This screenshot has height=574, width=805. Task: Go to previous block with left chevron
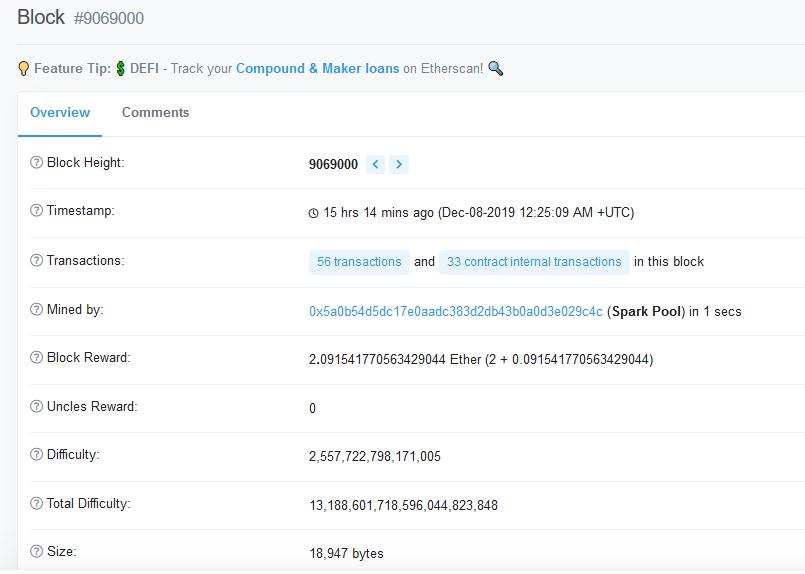click(375, 165)
